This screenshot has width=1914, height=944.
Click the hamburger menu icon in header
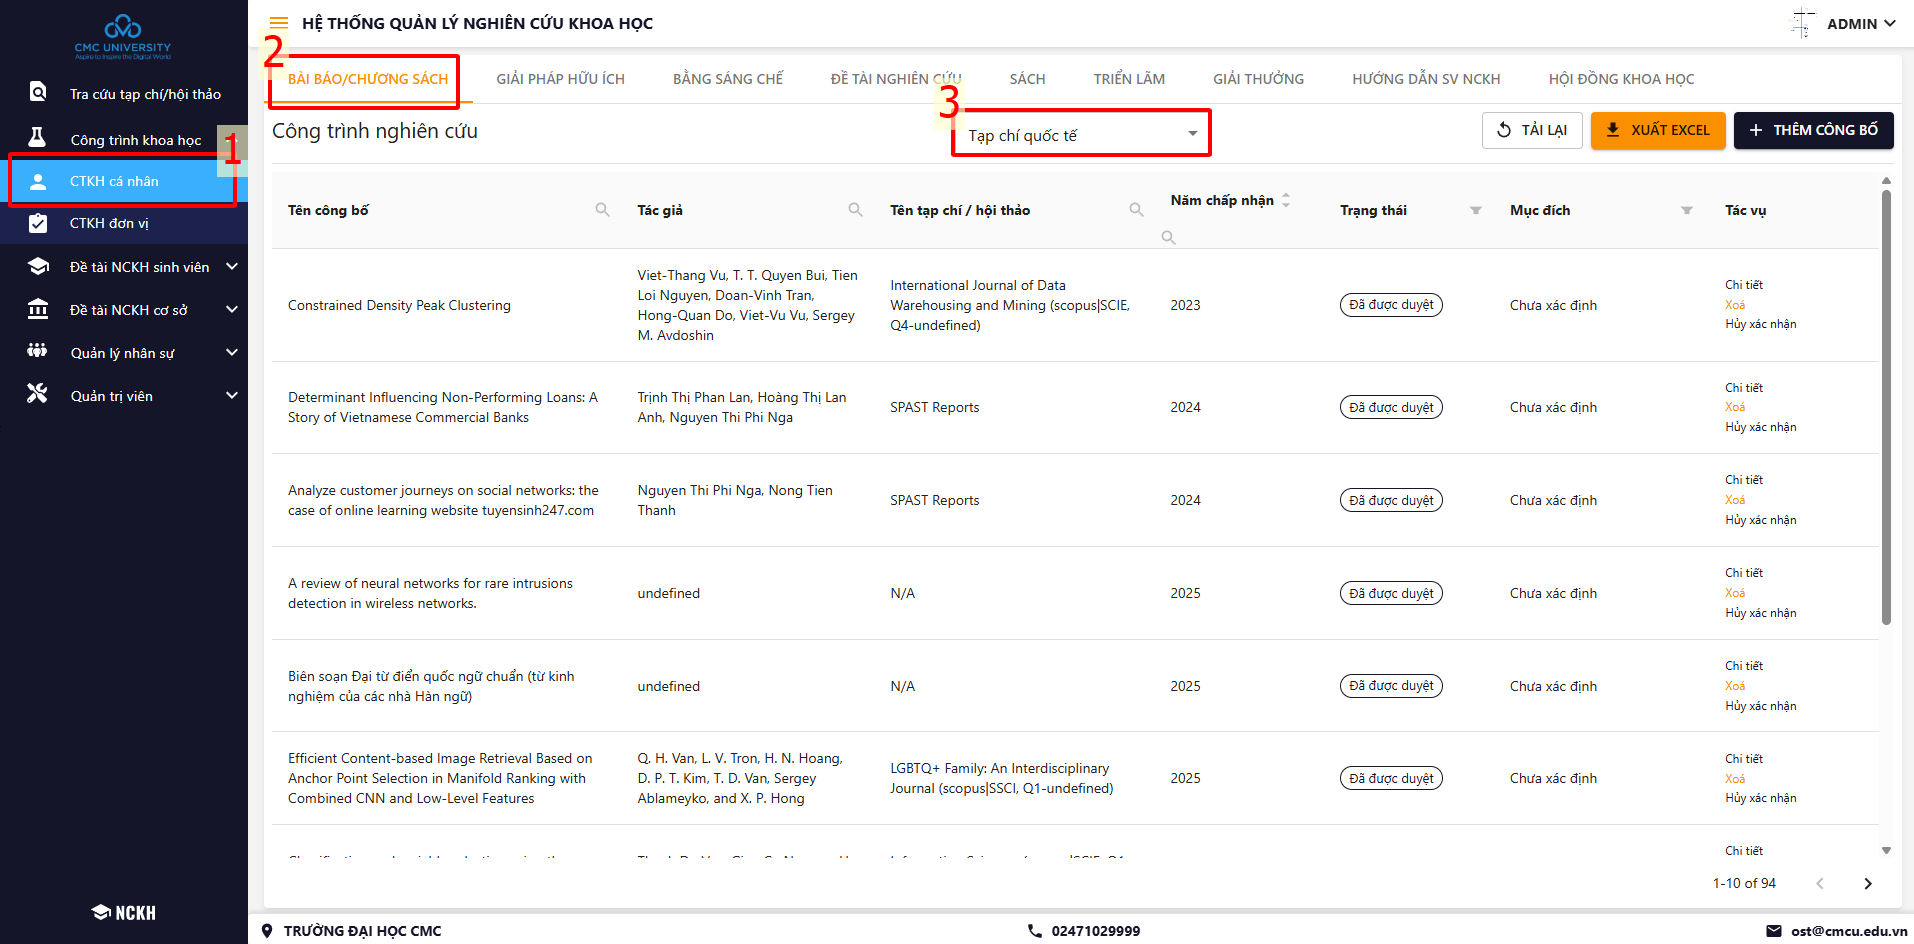279,23
